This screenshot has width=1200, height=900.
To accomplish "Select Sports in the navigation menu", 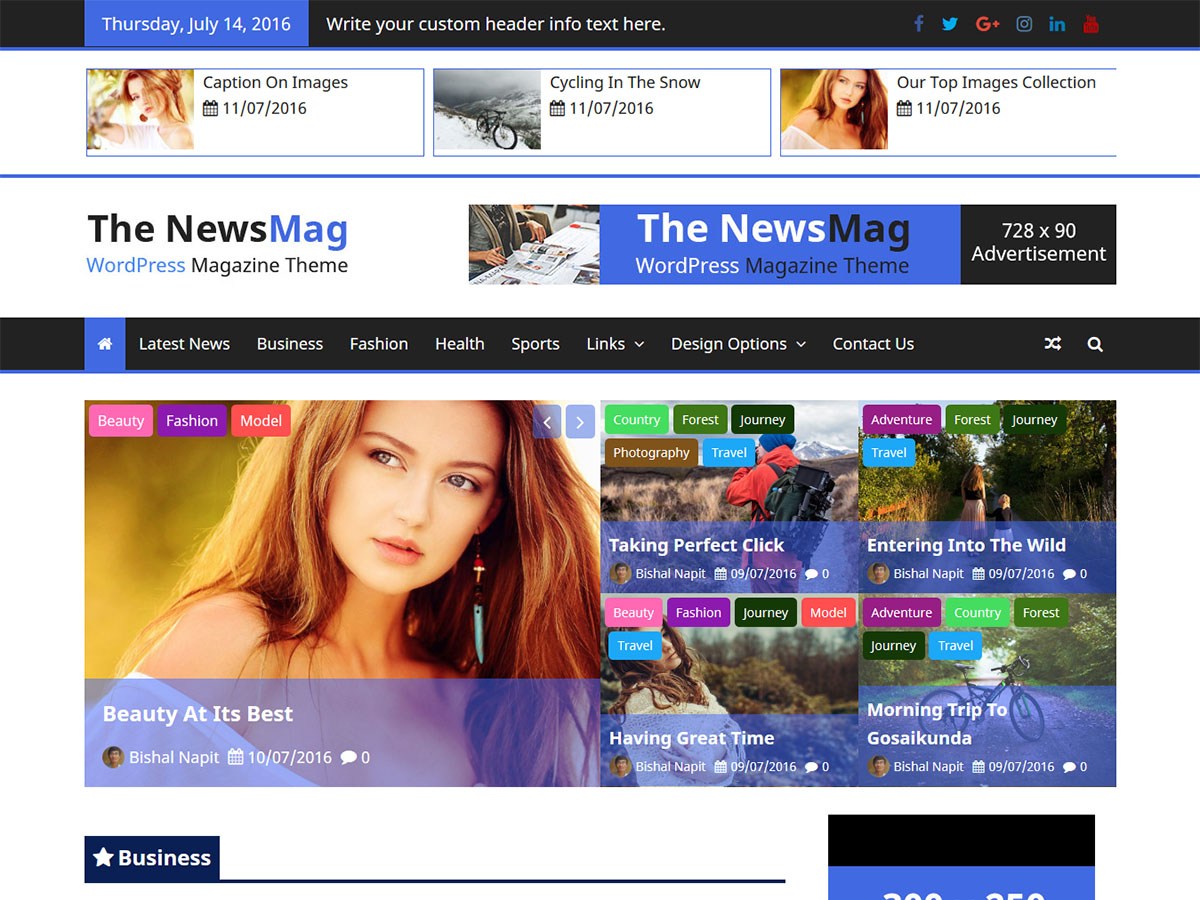I will [x=535, y=344].
